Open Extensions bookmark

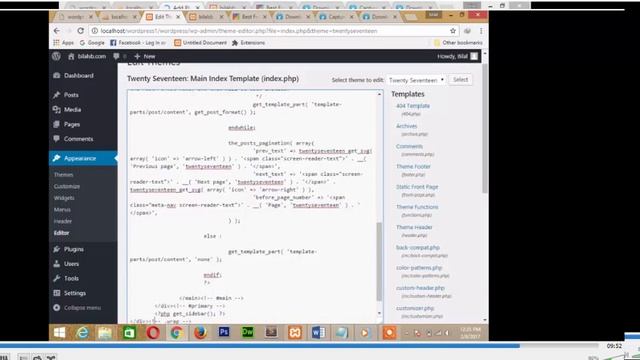248,42
